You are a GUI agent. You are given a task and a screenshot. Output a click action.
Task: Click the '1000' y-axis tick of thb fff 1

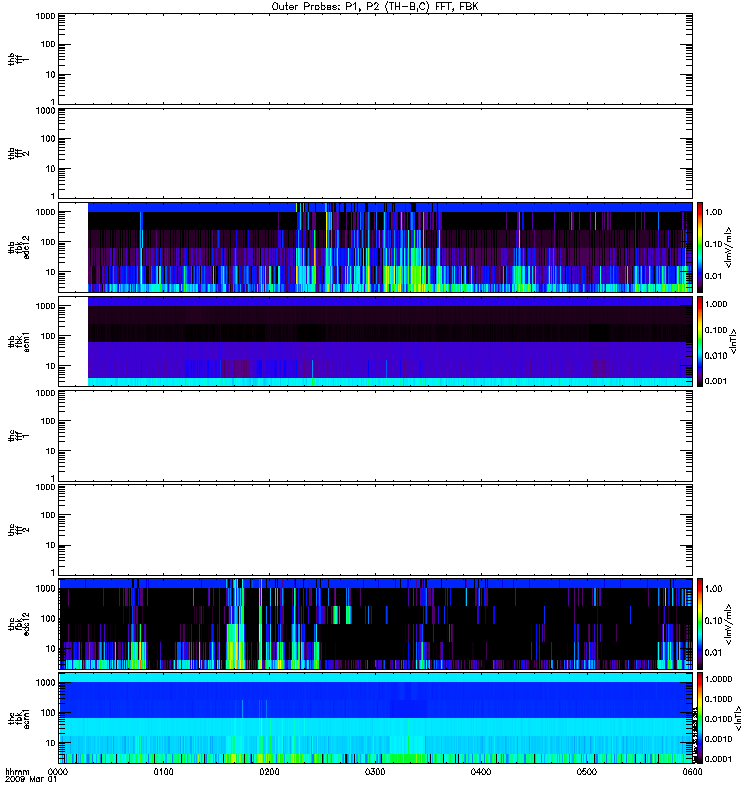pyautogui.click(x=45, y=16)
